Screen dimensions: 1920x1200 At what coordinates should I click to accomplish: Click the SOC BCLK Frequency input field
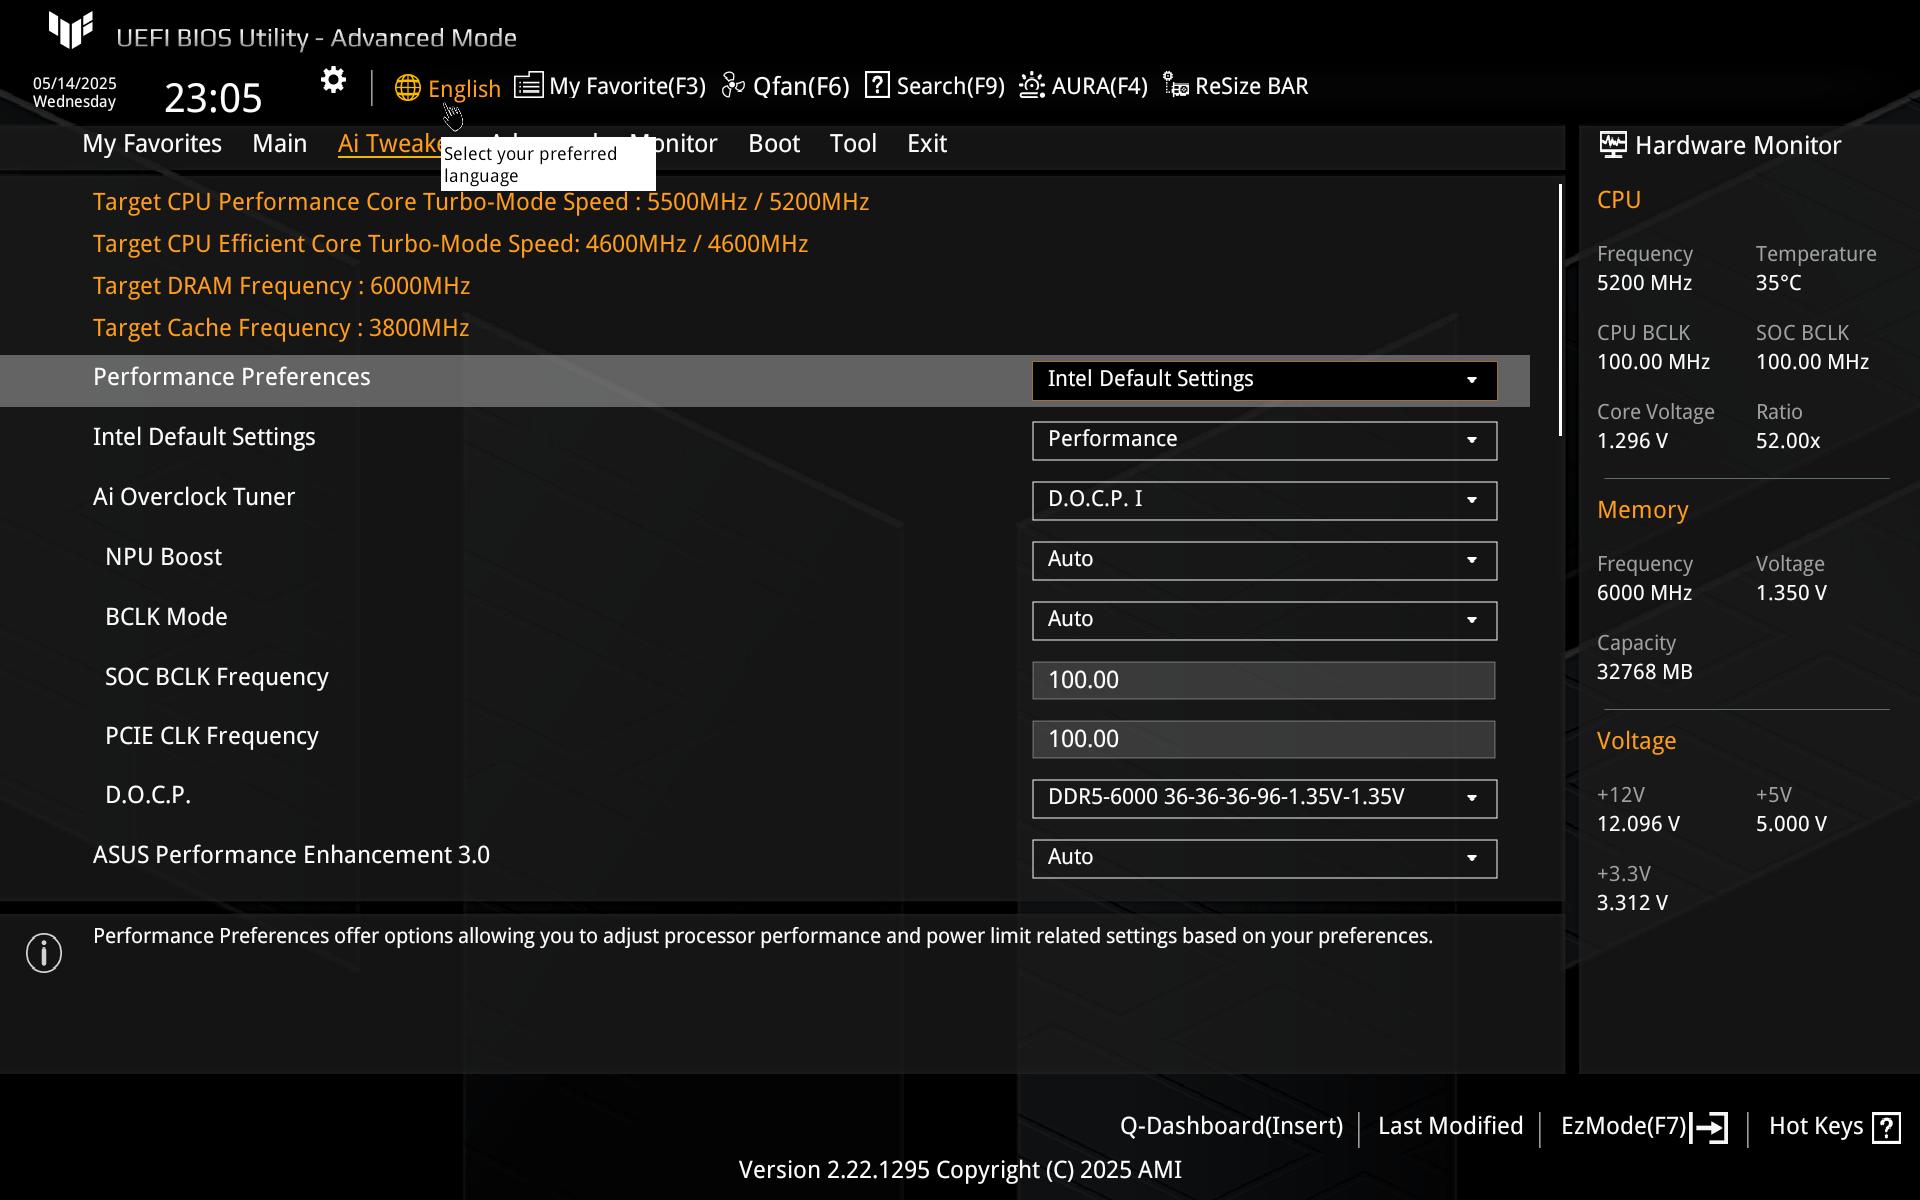[1262, 680]
